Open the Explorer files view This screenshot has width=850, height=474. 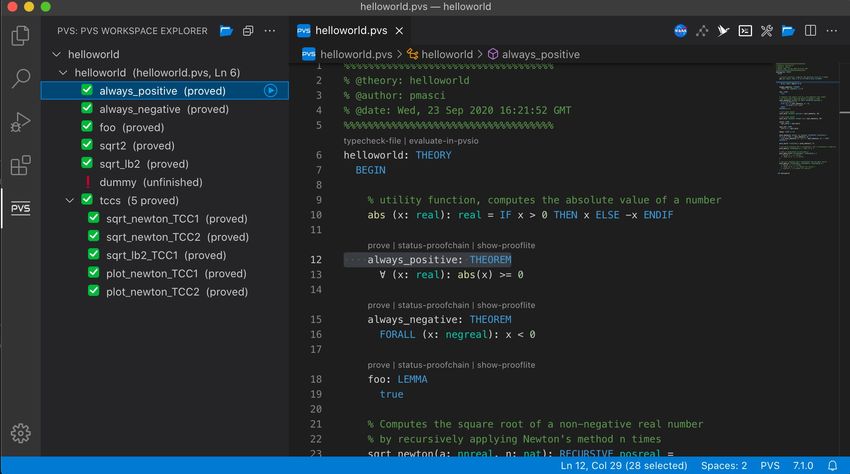[x=20, y=36]
